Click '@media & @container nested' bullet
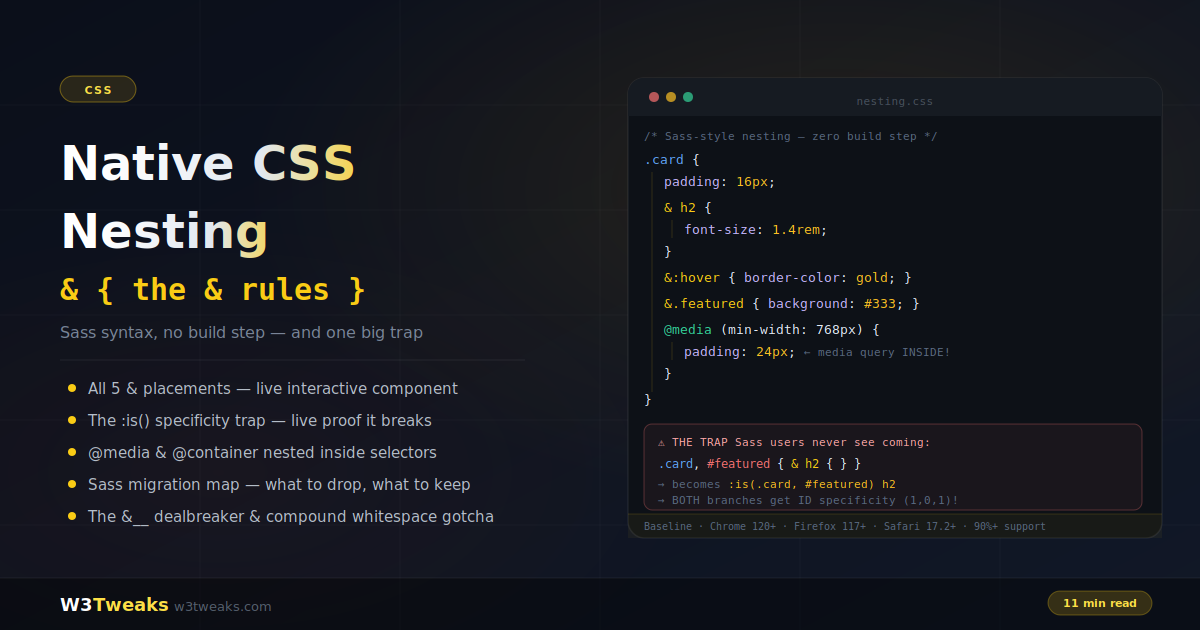Image resolution: width=1200 pixels, height=630 pixels. [262, 453]
